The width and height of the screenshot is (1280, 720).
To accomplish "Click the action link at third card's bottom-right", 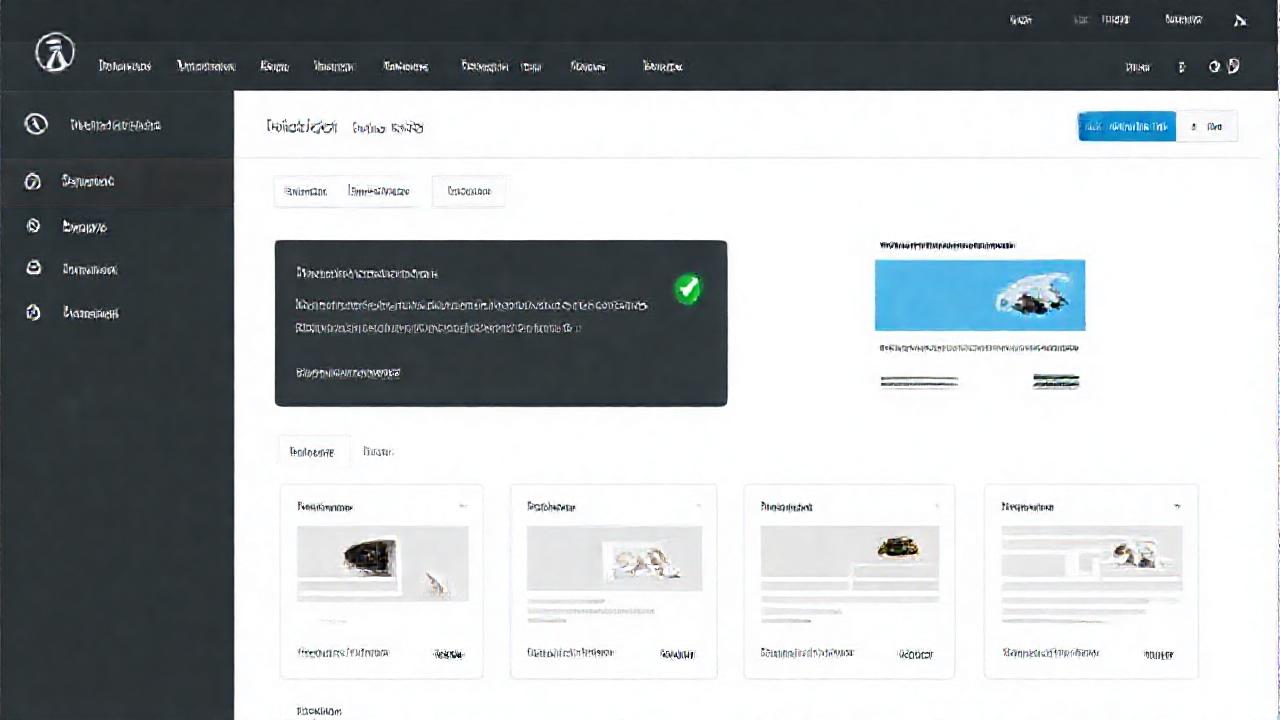I will pyautogui.click(x=915, y=654).
